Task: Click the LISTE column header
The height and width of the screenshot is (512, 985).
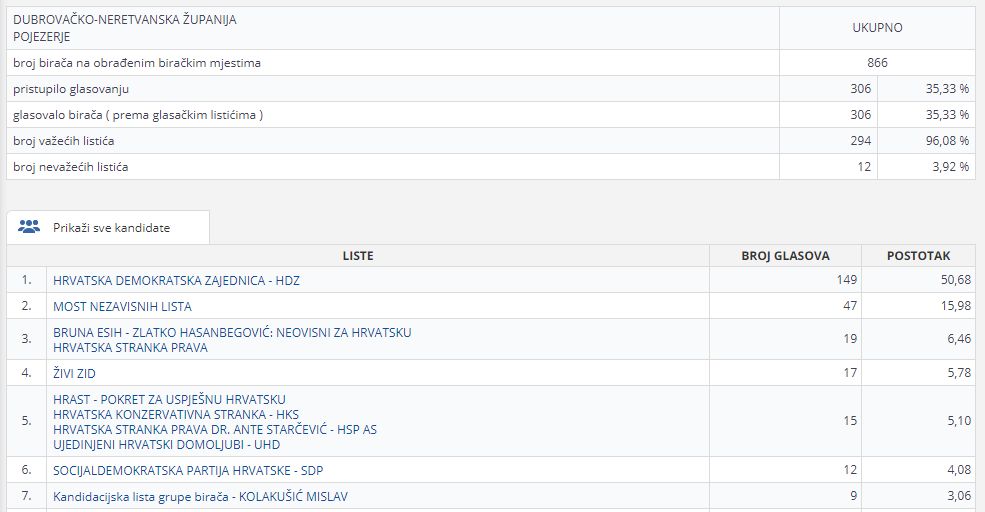Action: [x=358, y=256]
